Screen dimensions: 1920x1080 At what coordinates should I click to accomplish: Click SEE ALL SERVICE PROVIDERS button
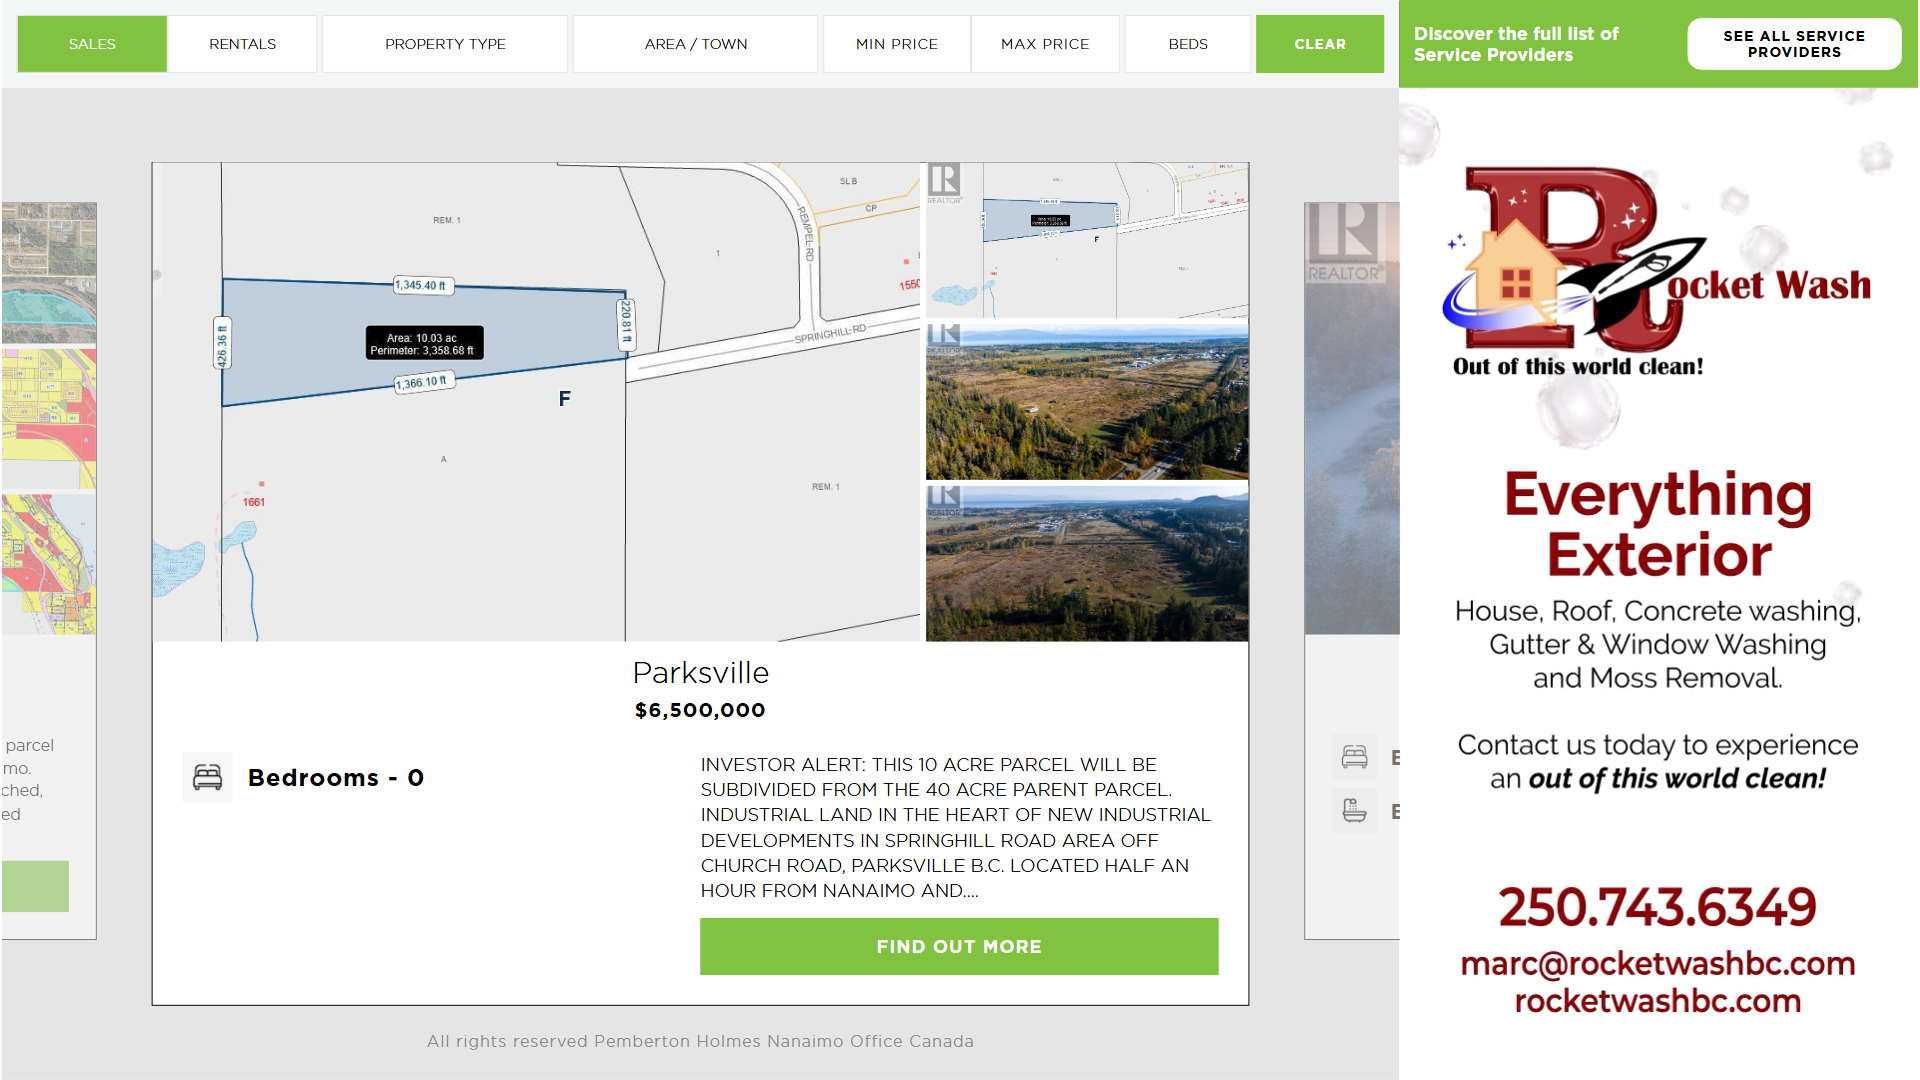1794,44
